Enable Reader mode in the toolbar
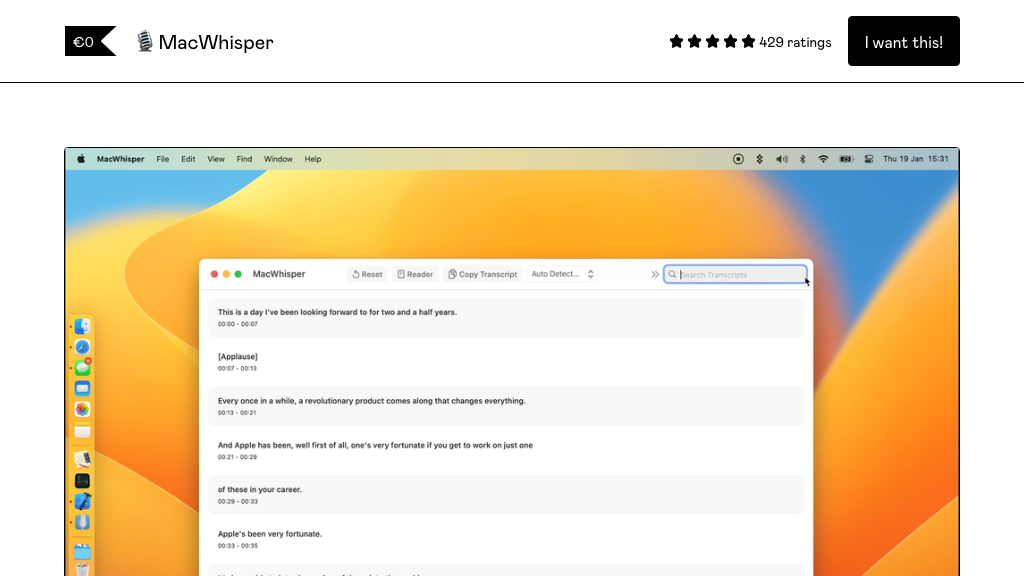Viewport: 1024px width, 576px height. click(415, 274)
